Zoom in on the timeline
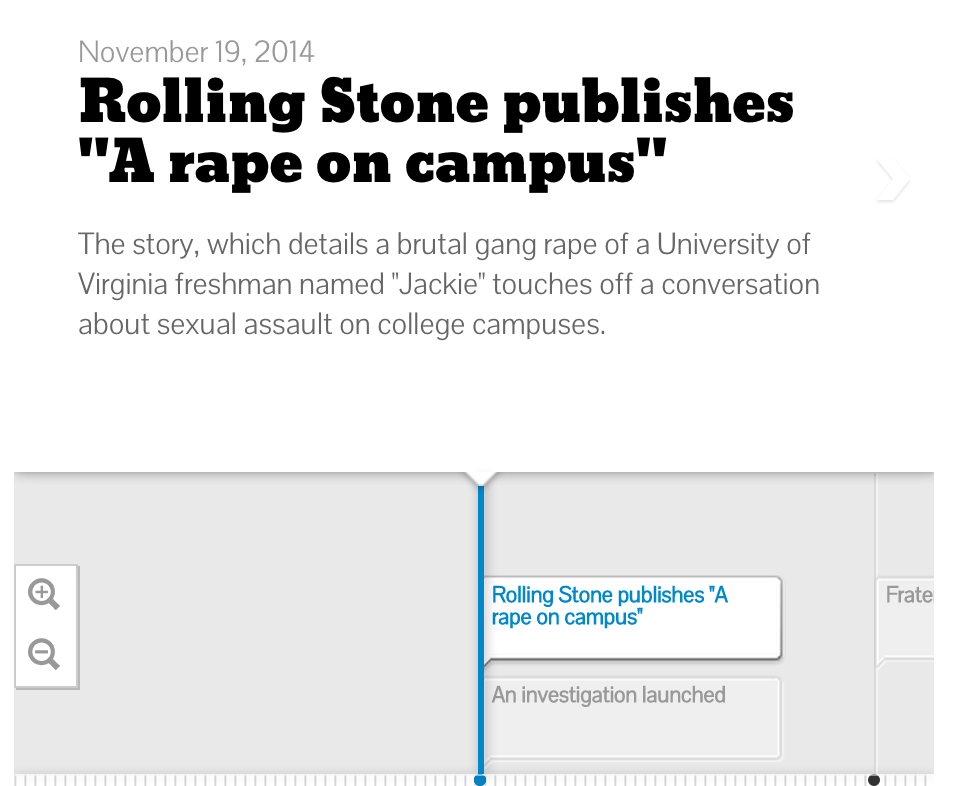 tap(44, 594)
